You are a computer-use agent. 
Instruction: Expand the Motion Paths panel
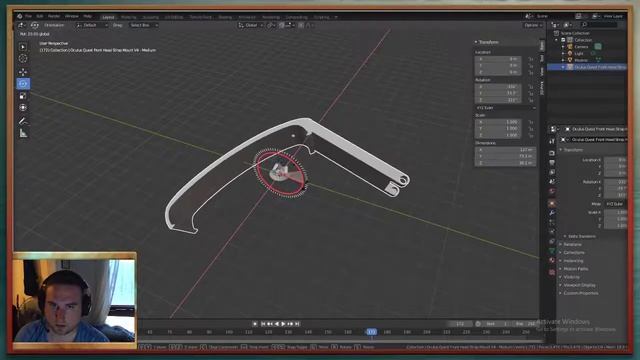pos(575,269)
